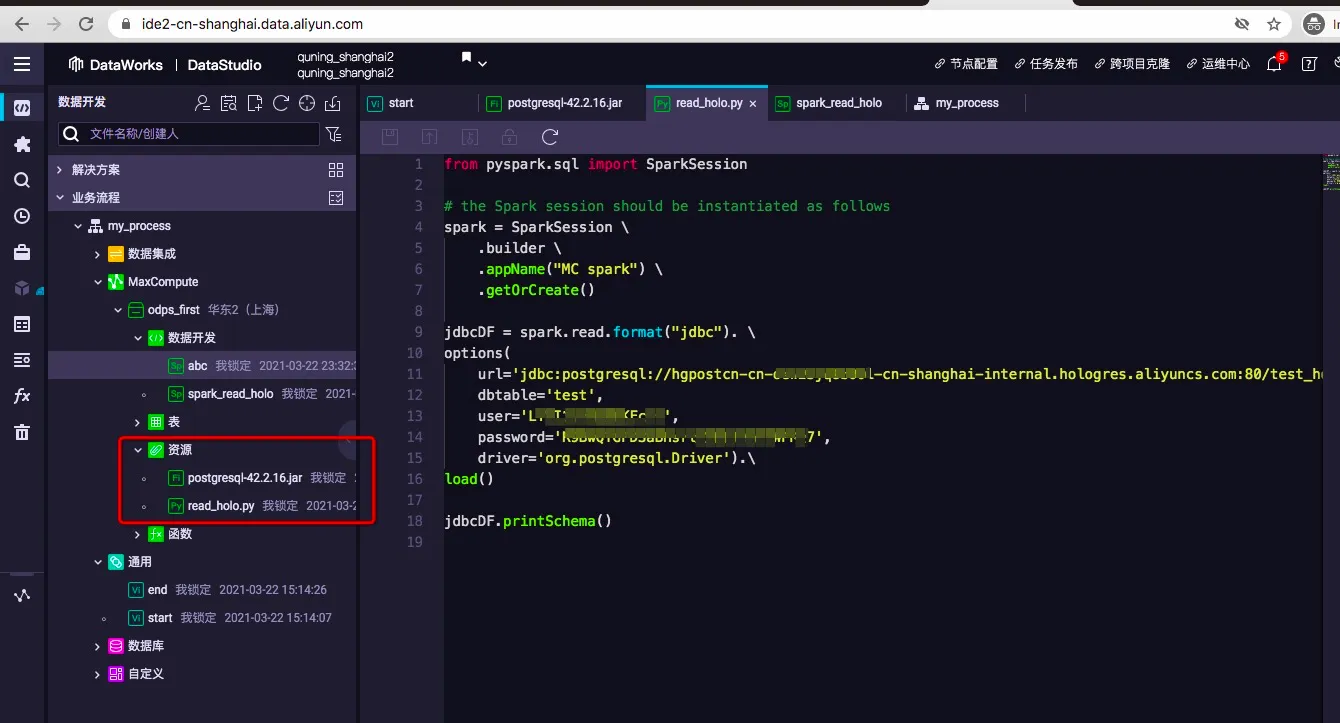The height and width of the screenshot is (723, 1340).
Task: Open the 跨项目克隆 link
Action: pyautogui.click(x=1132, y=64)
